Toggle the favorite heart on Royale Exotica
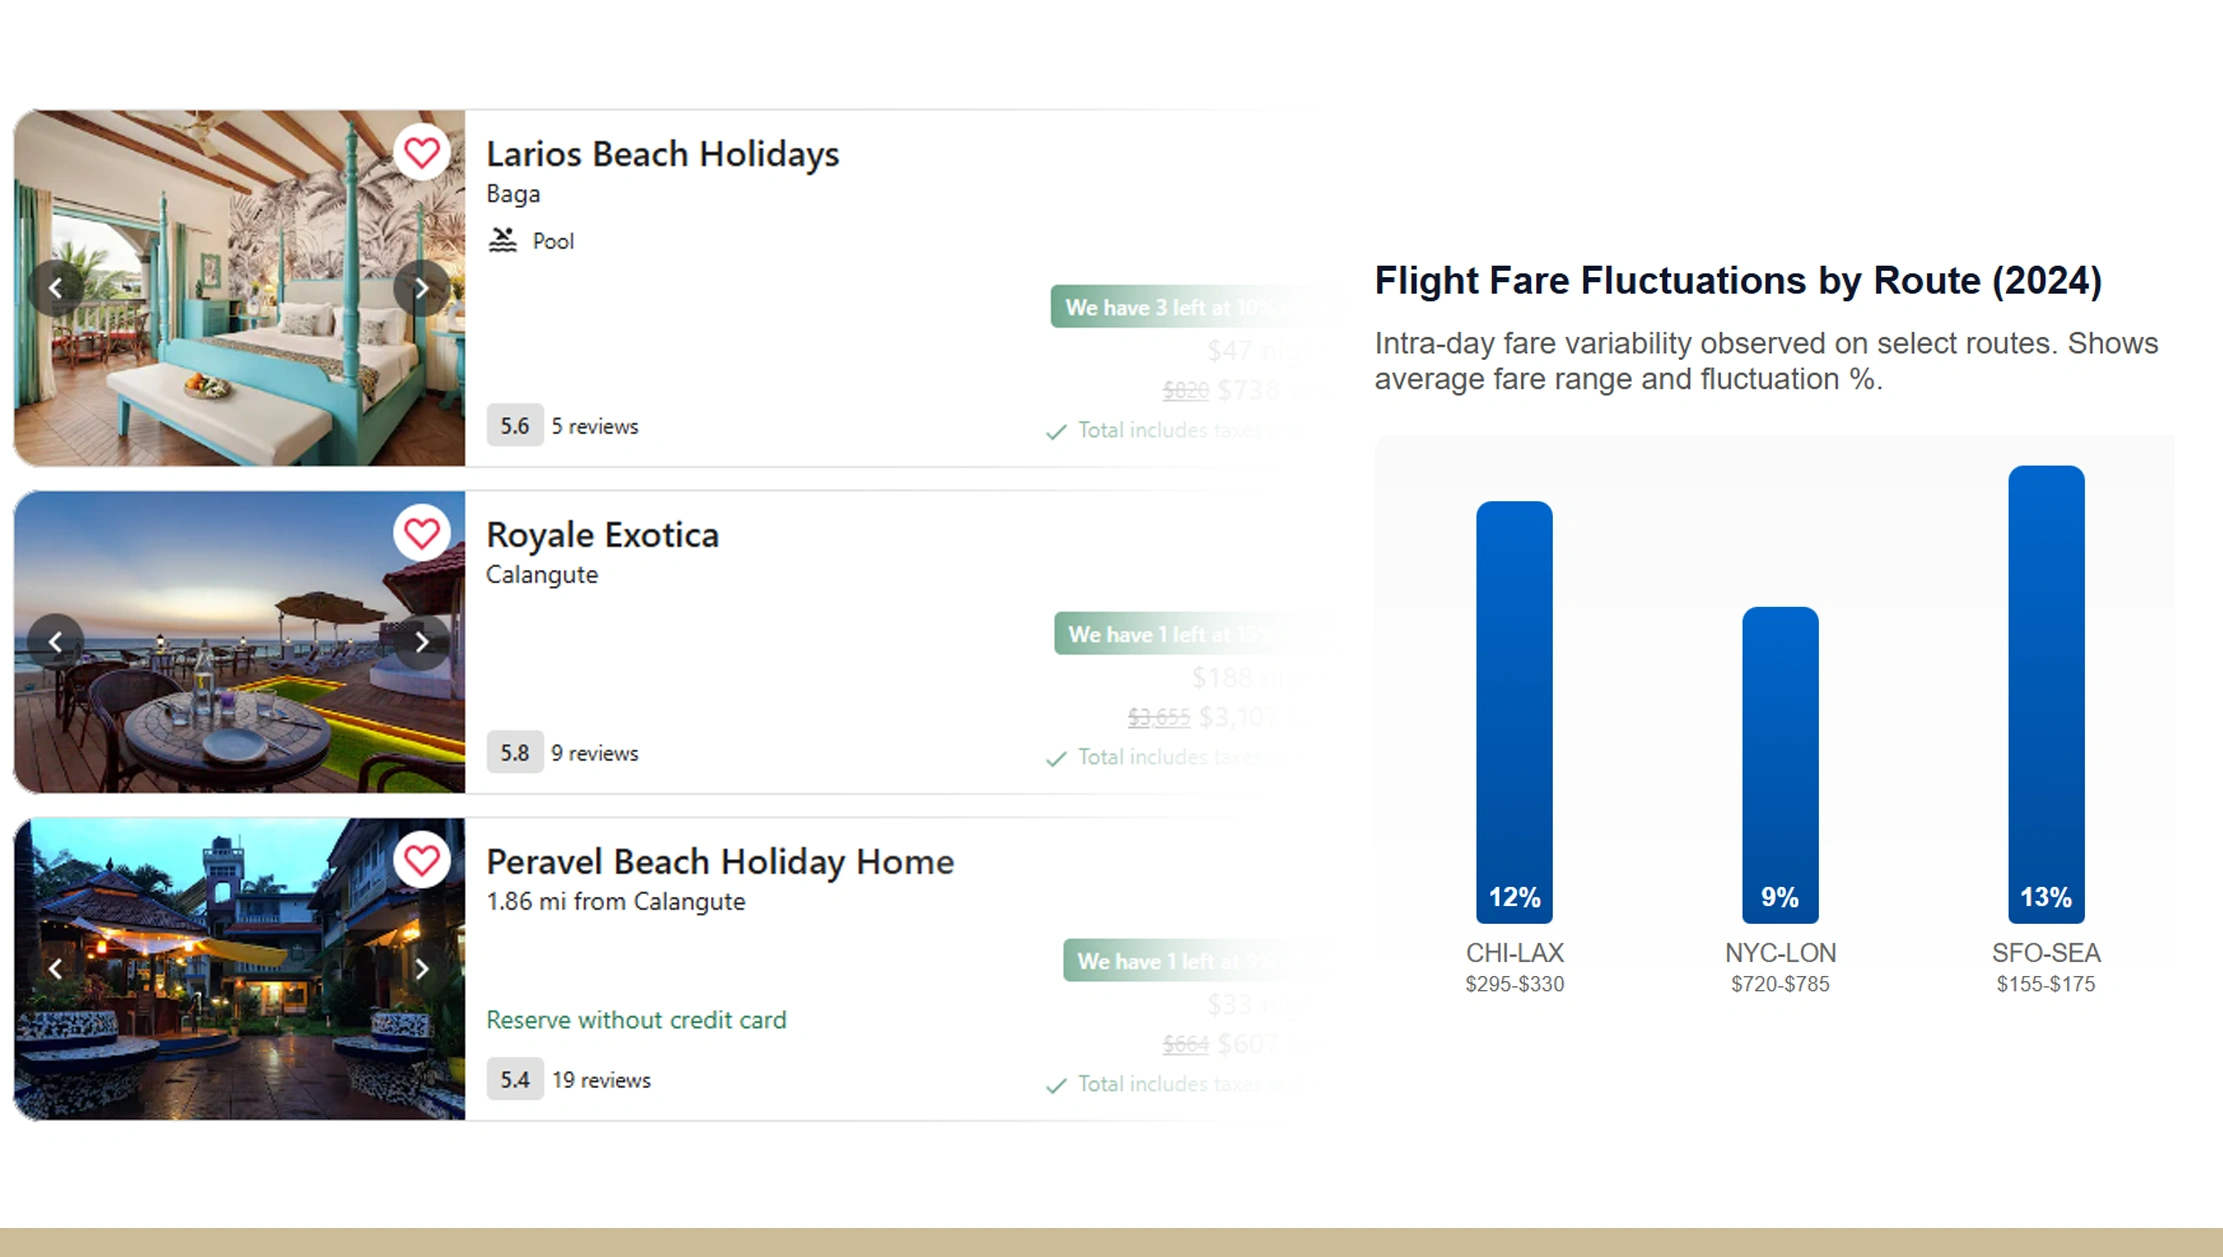This screenshot has height=1257, width=2223. click(x=422, y=534)
